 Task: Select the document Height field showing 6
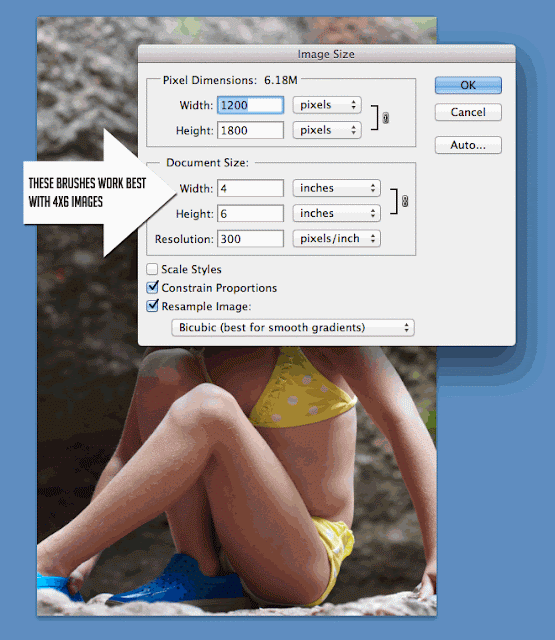(x=250, y=214)
